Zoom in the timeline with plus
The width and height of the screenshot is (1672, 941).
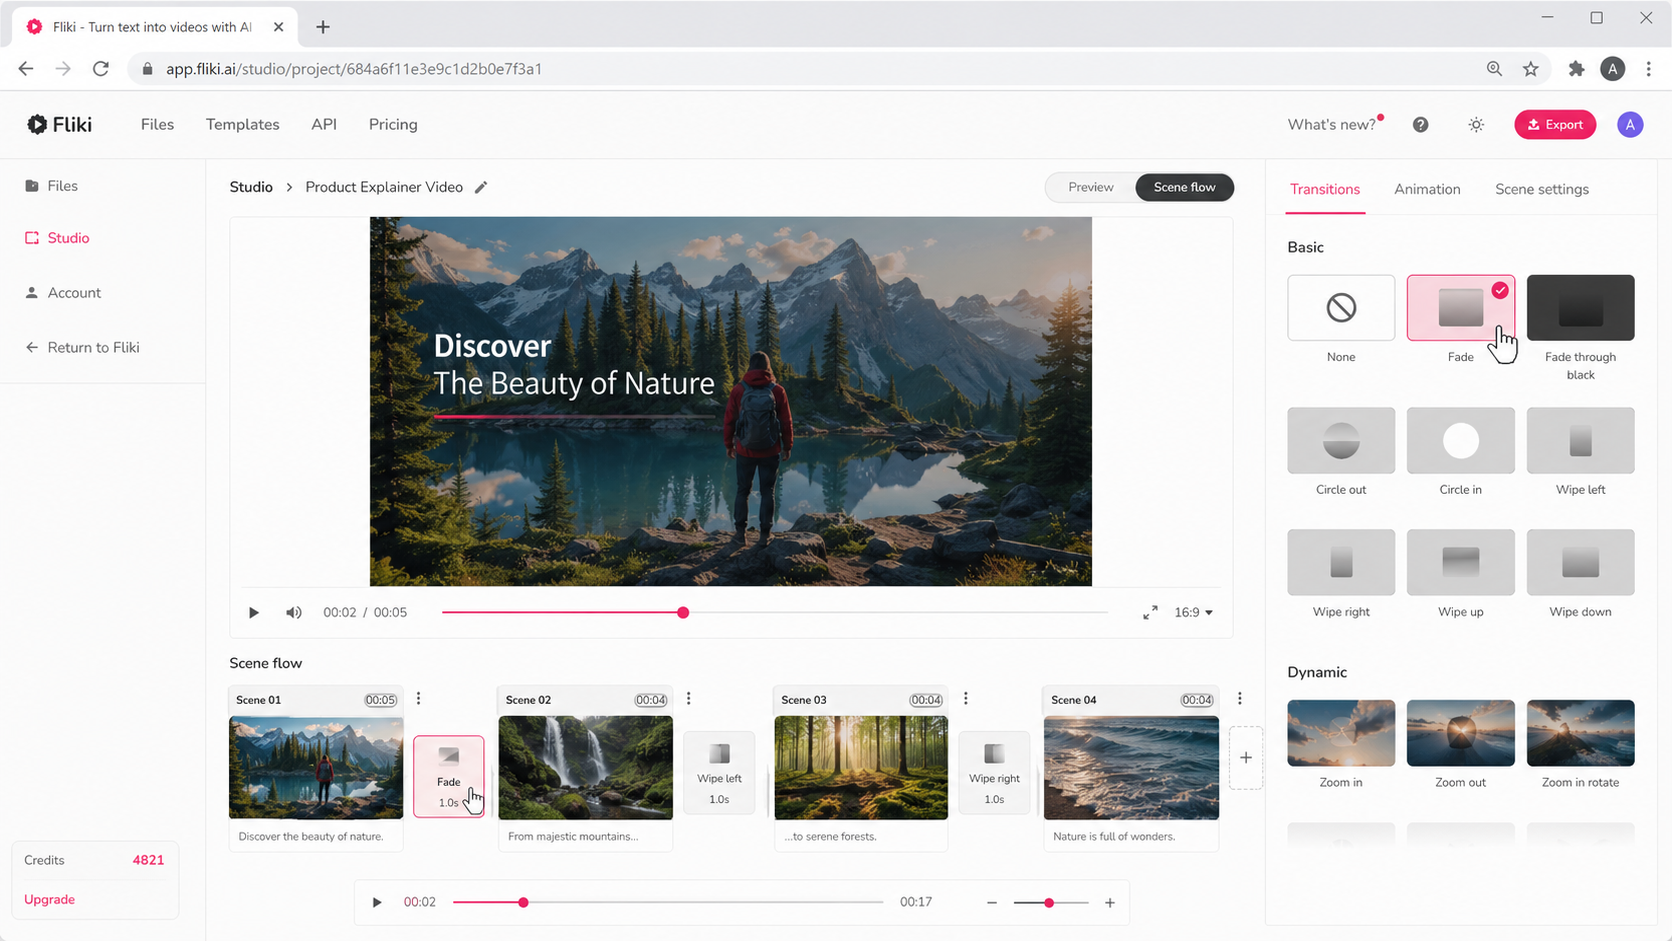(1110, 903)
